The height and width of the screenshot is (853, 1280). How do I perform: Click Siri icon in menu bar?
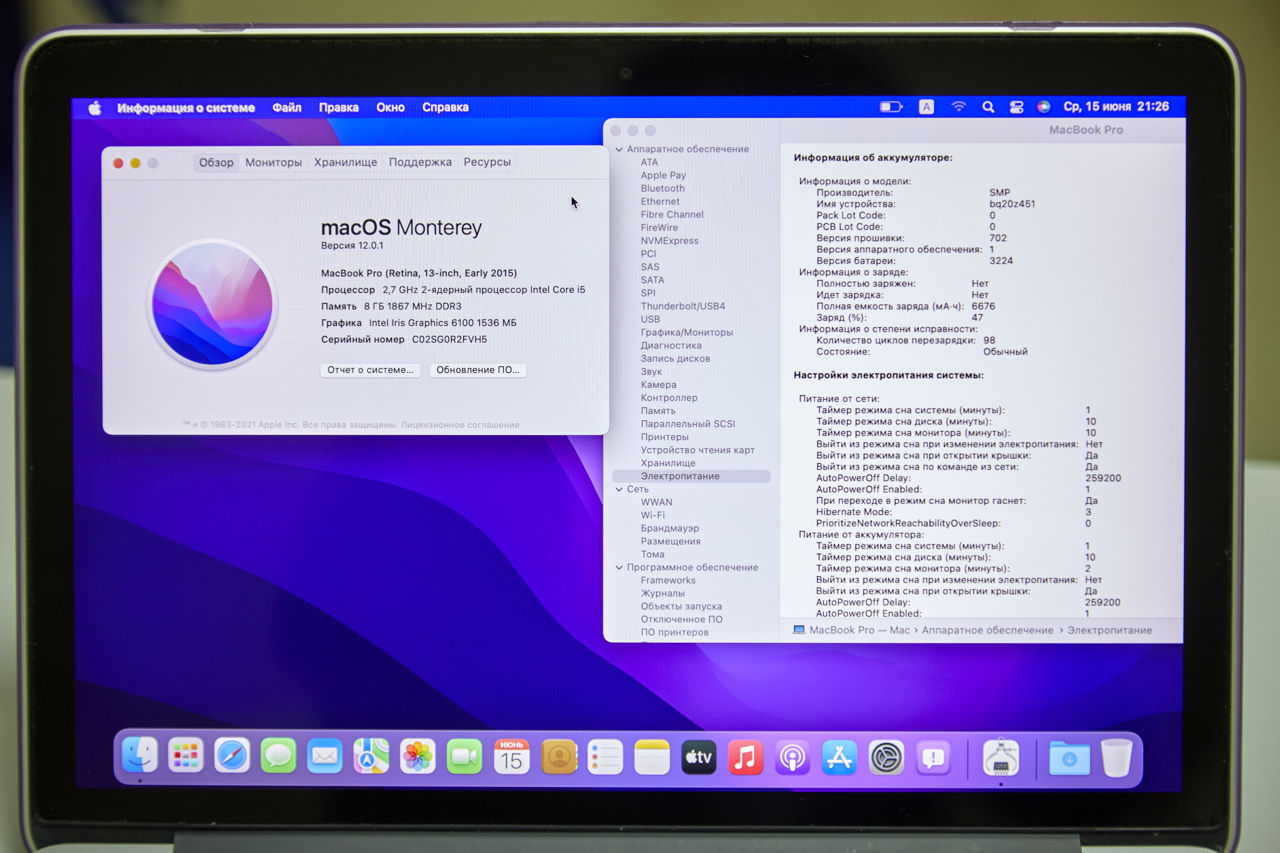click(1043, 106)
